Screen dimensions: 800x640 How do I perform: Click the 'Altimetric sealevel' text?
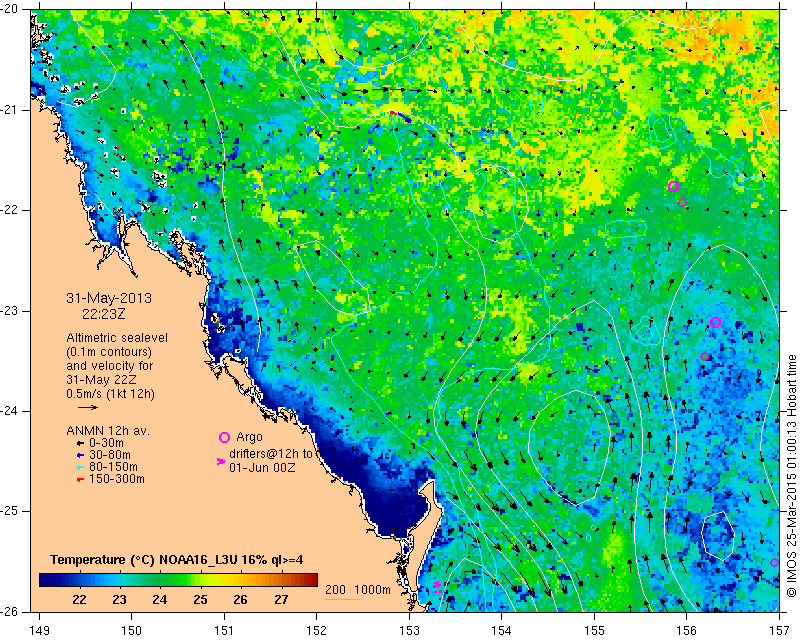coord(117,338)
